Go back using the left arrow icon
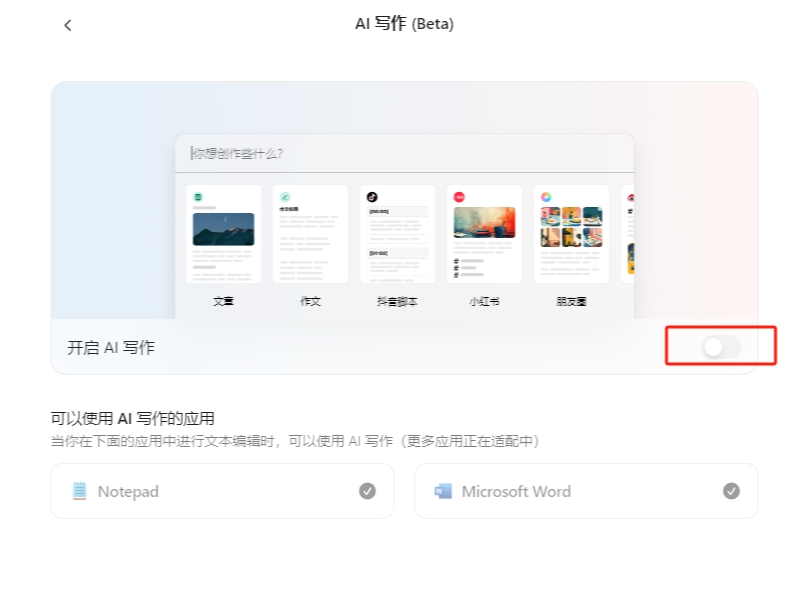 (x=68, y=25)
